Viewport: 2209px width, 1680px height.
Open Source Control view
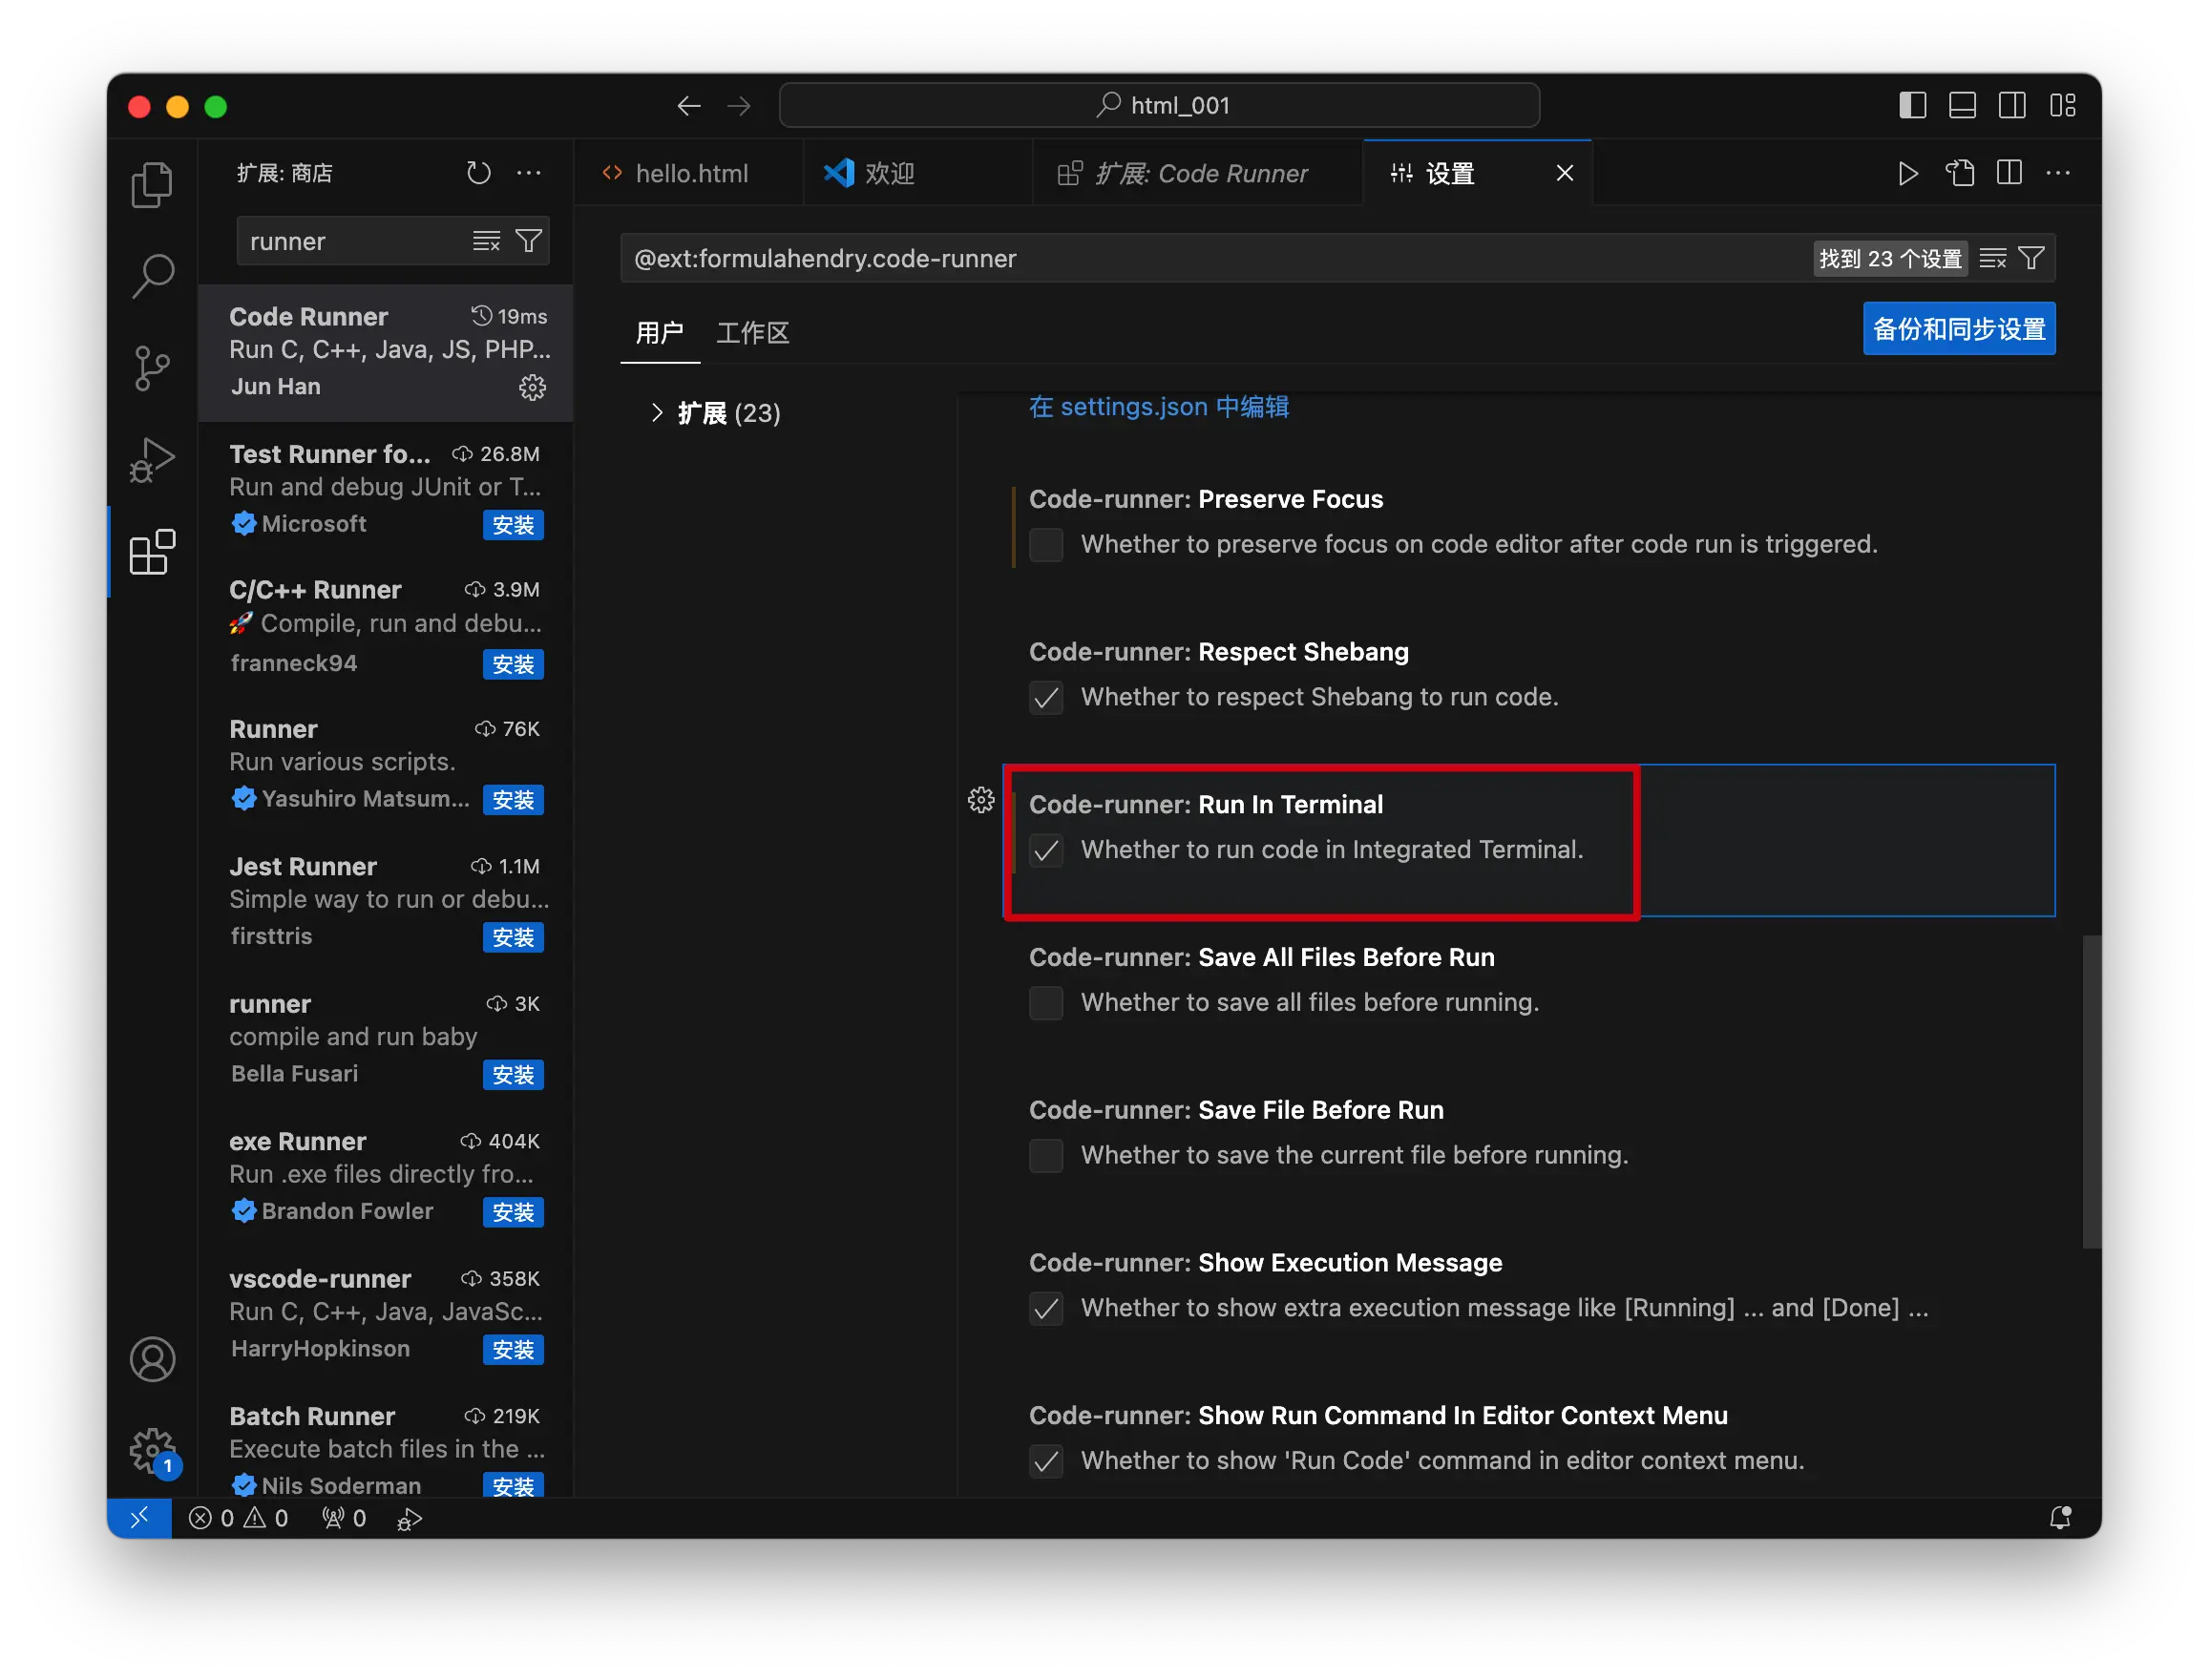coord(152,368)
